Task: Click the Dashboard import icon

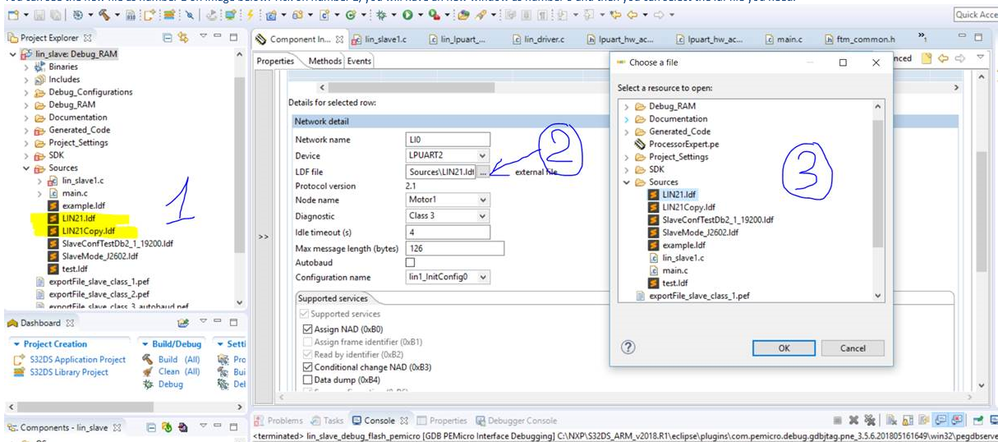Action: click(183, 323)
